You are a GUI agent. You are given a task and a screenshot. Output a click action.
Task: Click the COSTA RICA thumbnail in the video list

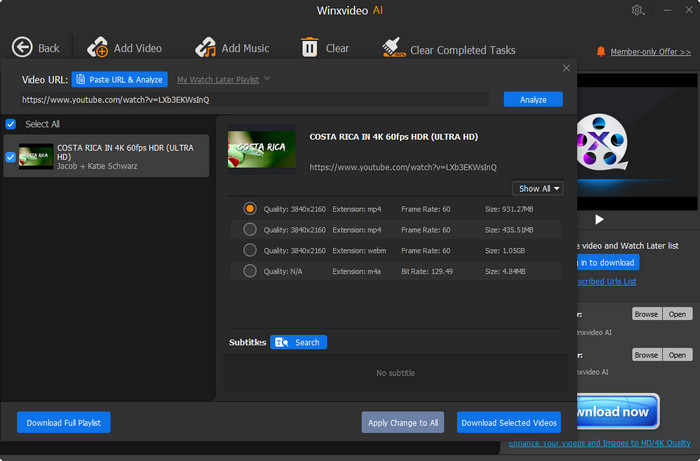click(36, 156)
